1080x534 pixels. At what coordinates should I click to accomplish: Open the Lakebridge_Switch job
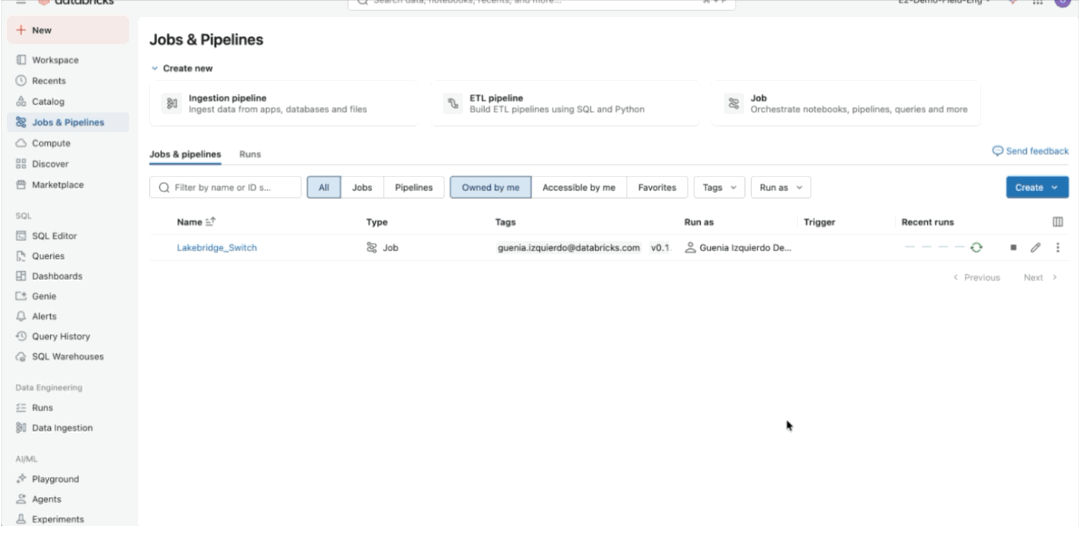click(217, 247)
